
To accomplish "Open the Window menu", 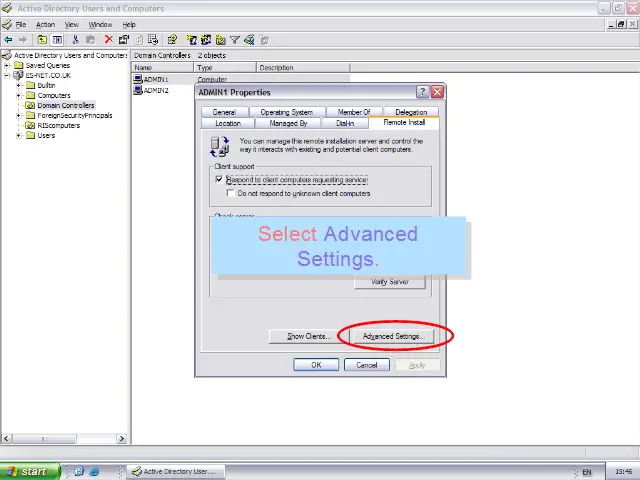I will pyautogui.click(x=100, y=24).
